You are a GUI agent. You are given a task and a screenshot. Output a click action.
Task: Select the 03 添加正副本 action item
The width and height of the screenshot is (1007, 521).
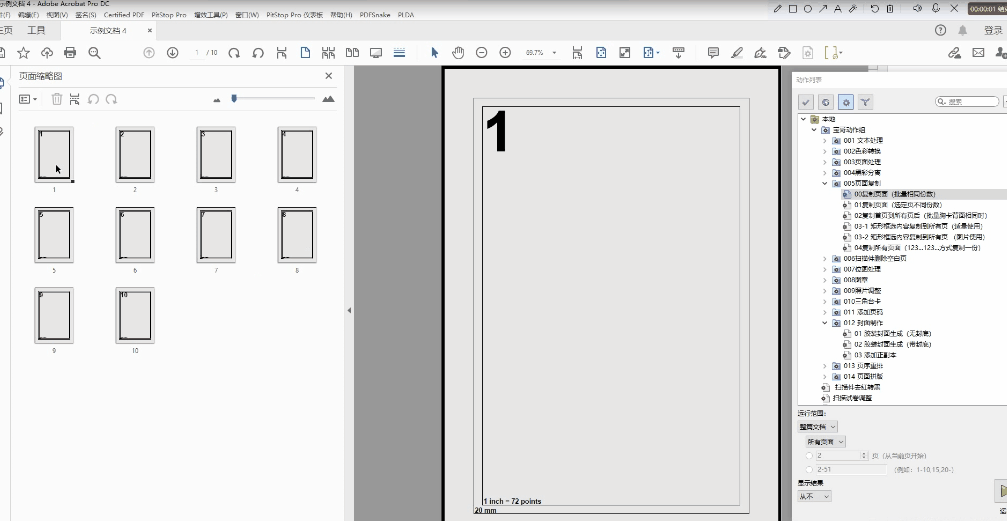coord(877,355)
